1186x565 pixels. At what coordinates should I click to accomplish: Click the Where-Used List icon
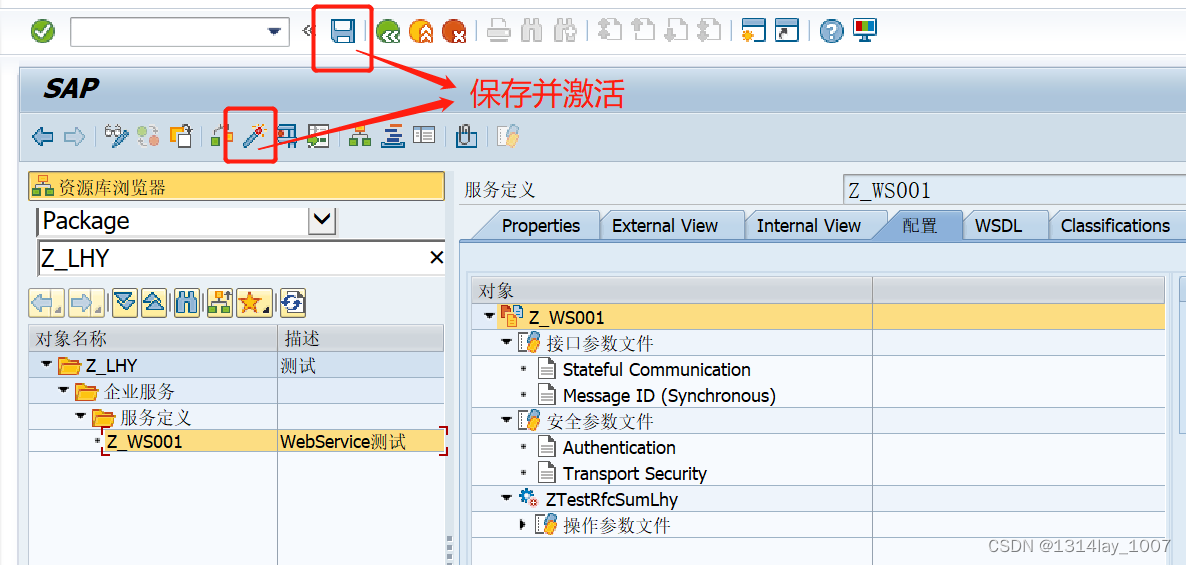point(286,136)
